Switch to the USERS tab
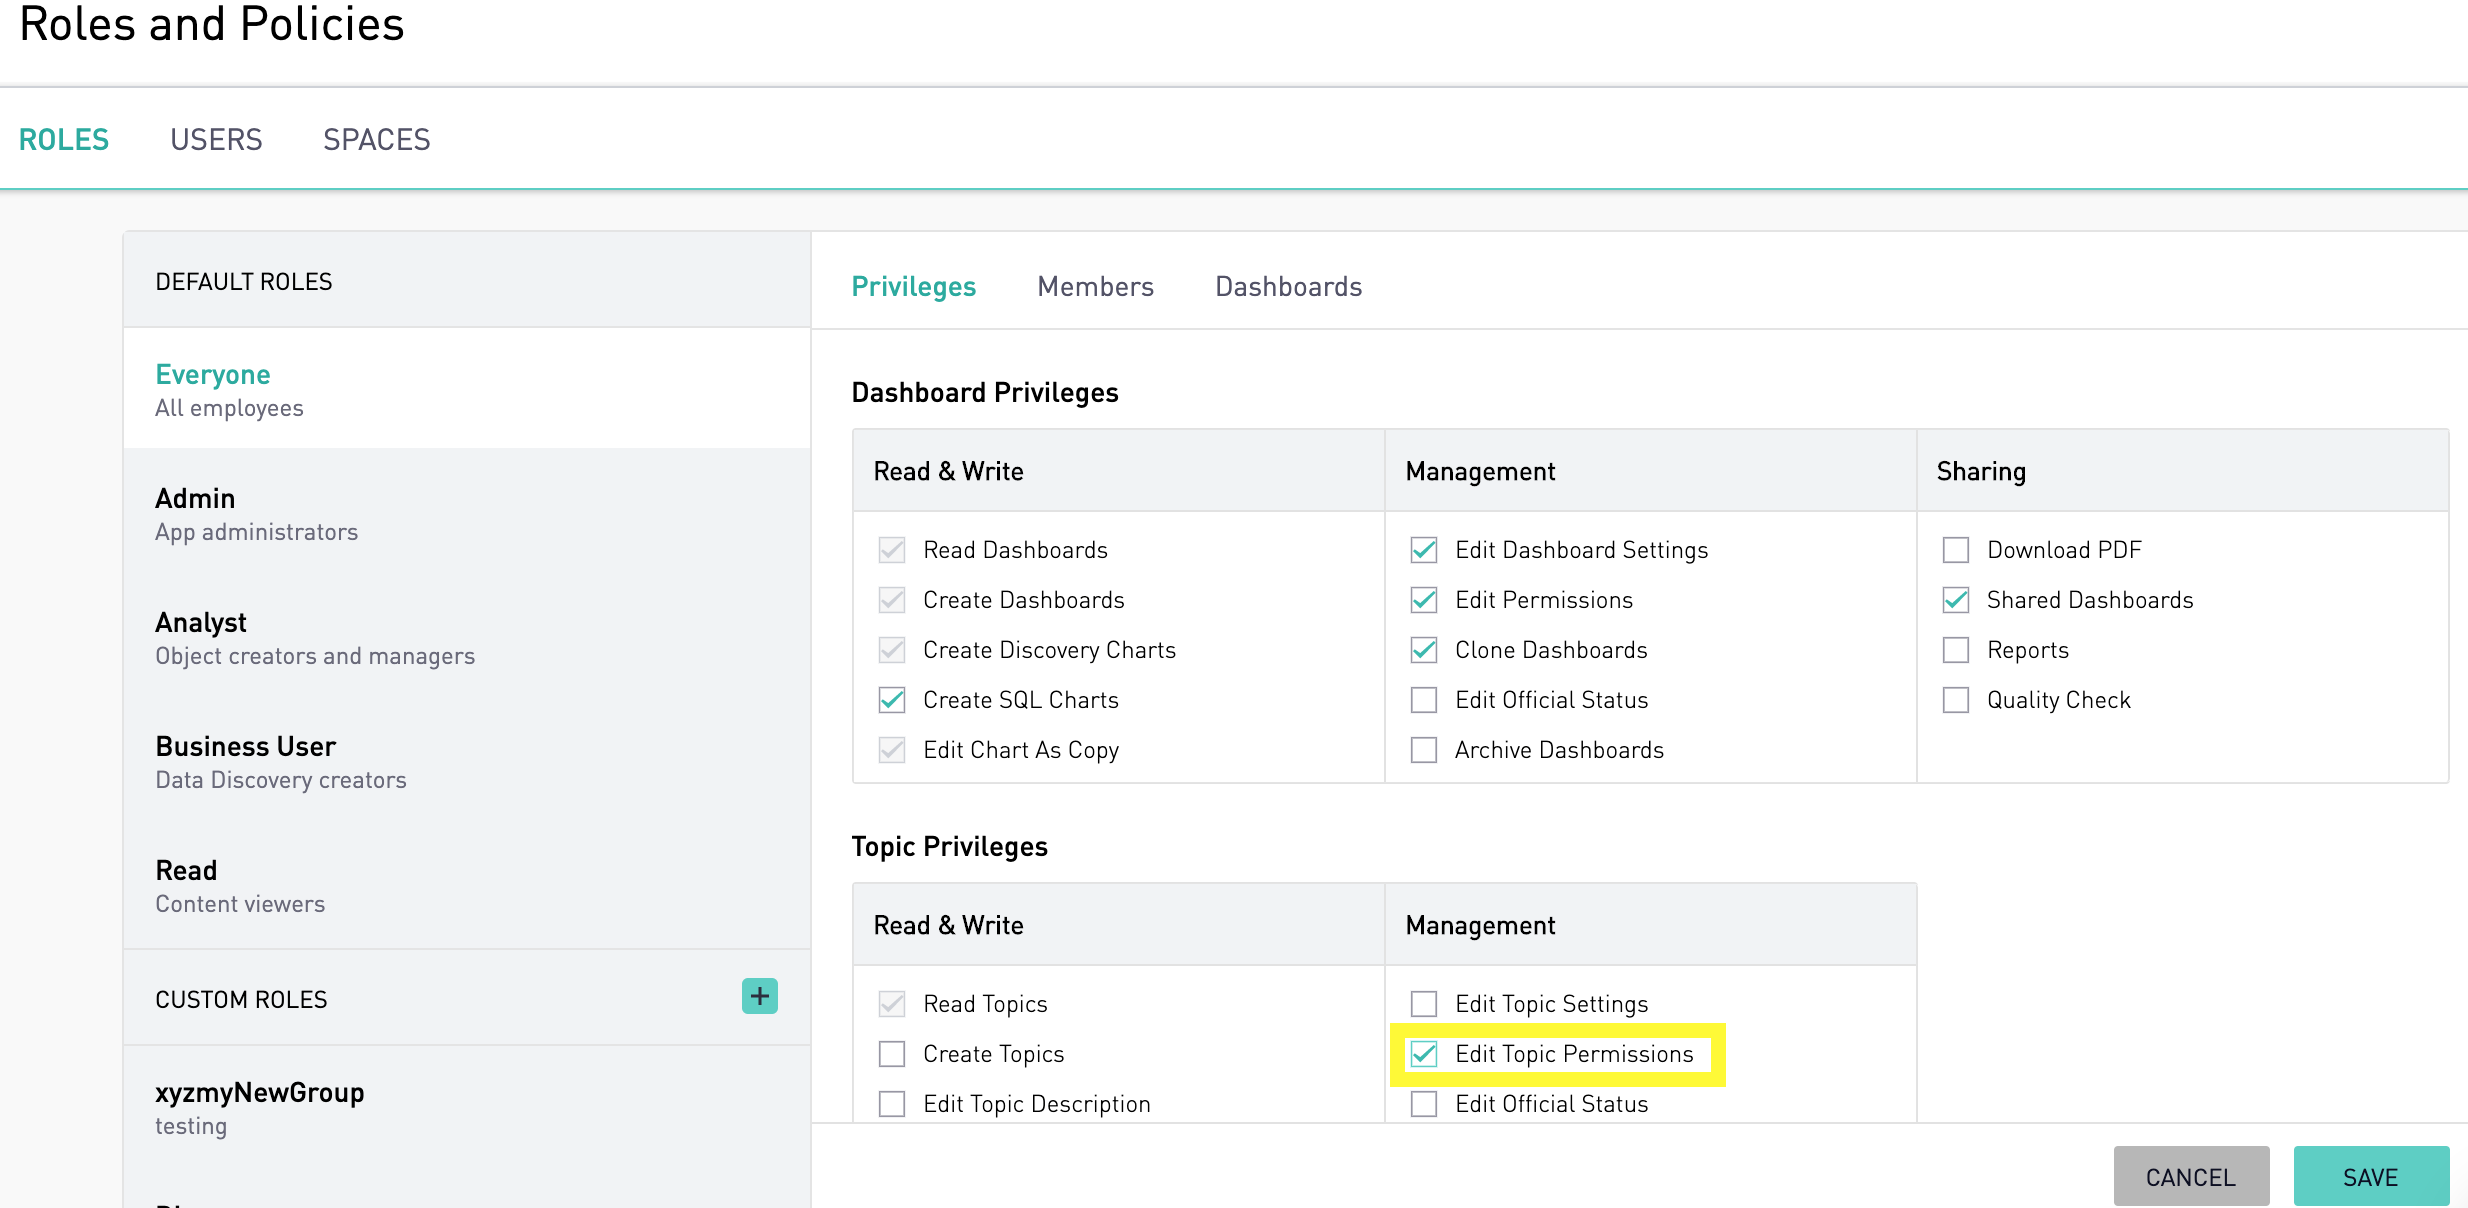This screenshot has height=1208, width=2468. coord(216,140)
